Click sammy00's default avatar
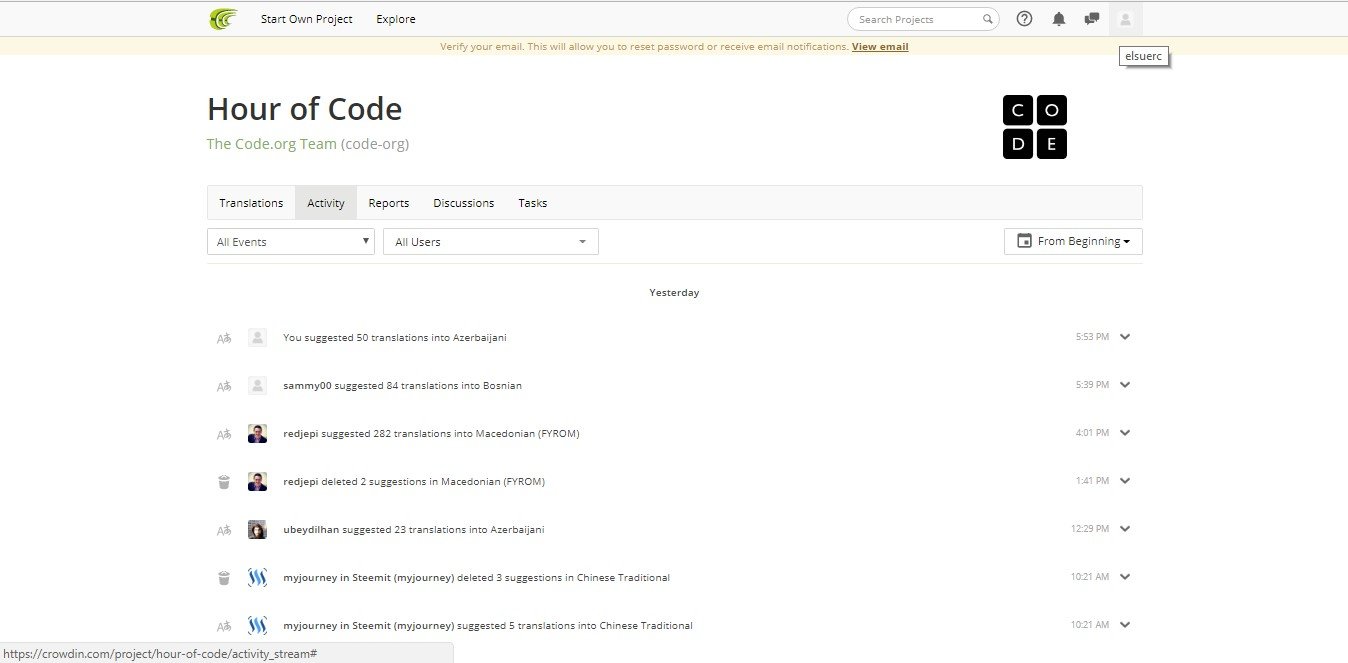Image resolution: width=1348 pixels, height=663 pixels. (x=257, y=385)
